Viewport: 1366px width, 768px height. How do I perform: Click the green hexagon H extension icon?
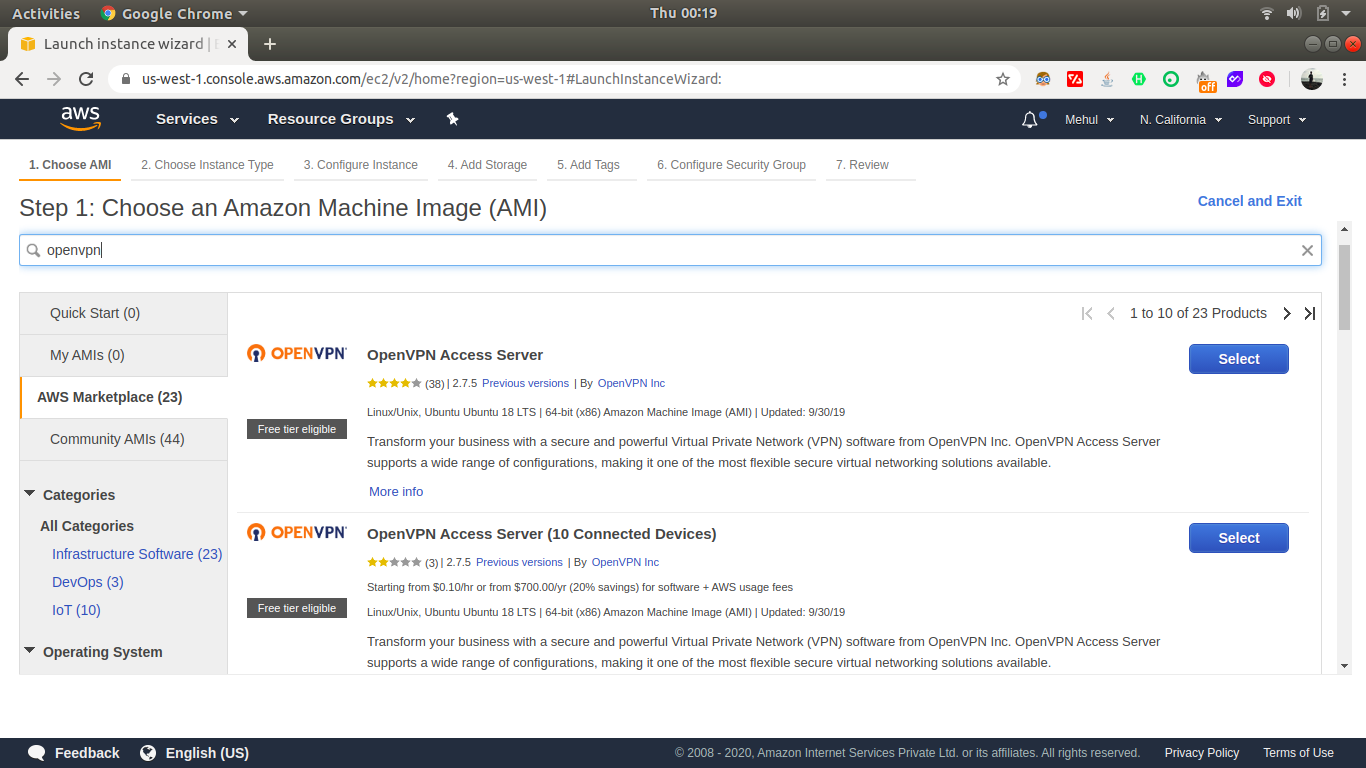click(x=1139, y=79)
